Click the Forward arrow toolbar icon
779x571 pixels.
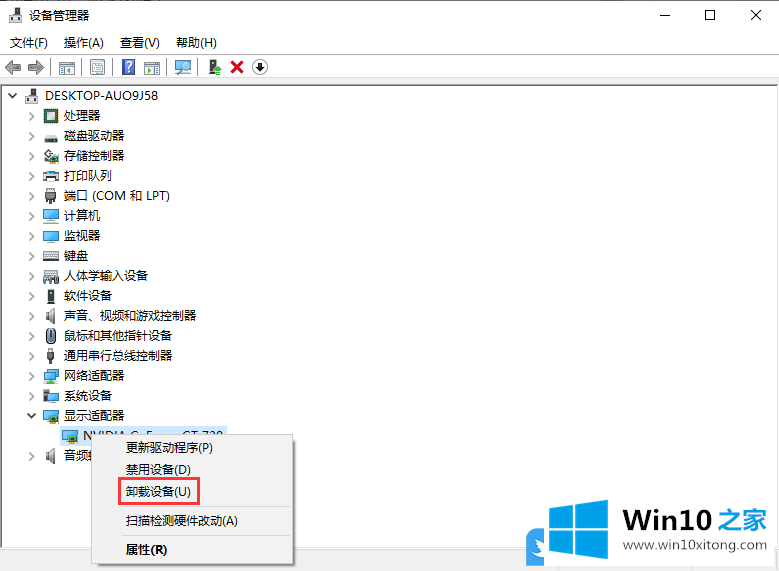(x=36, y=67)
